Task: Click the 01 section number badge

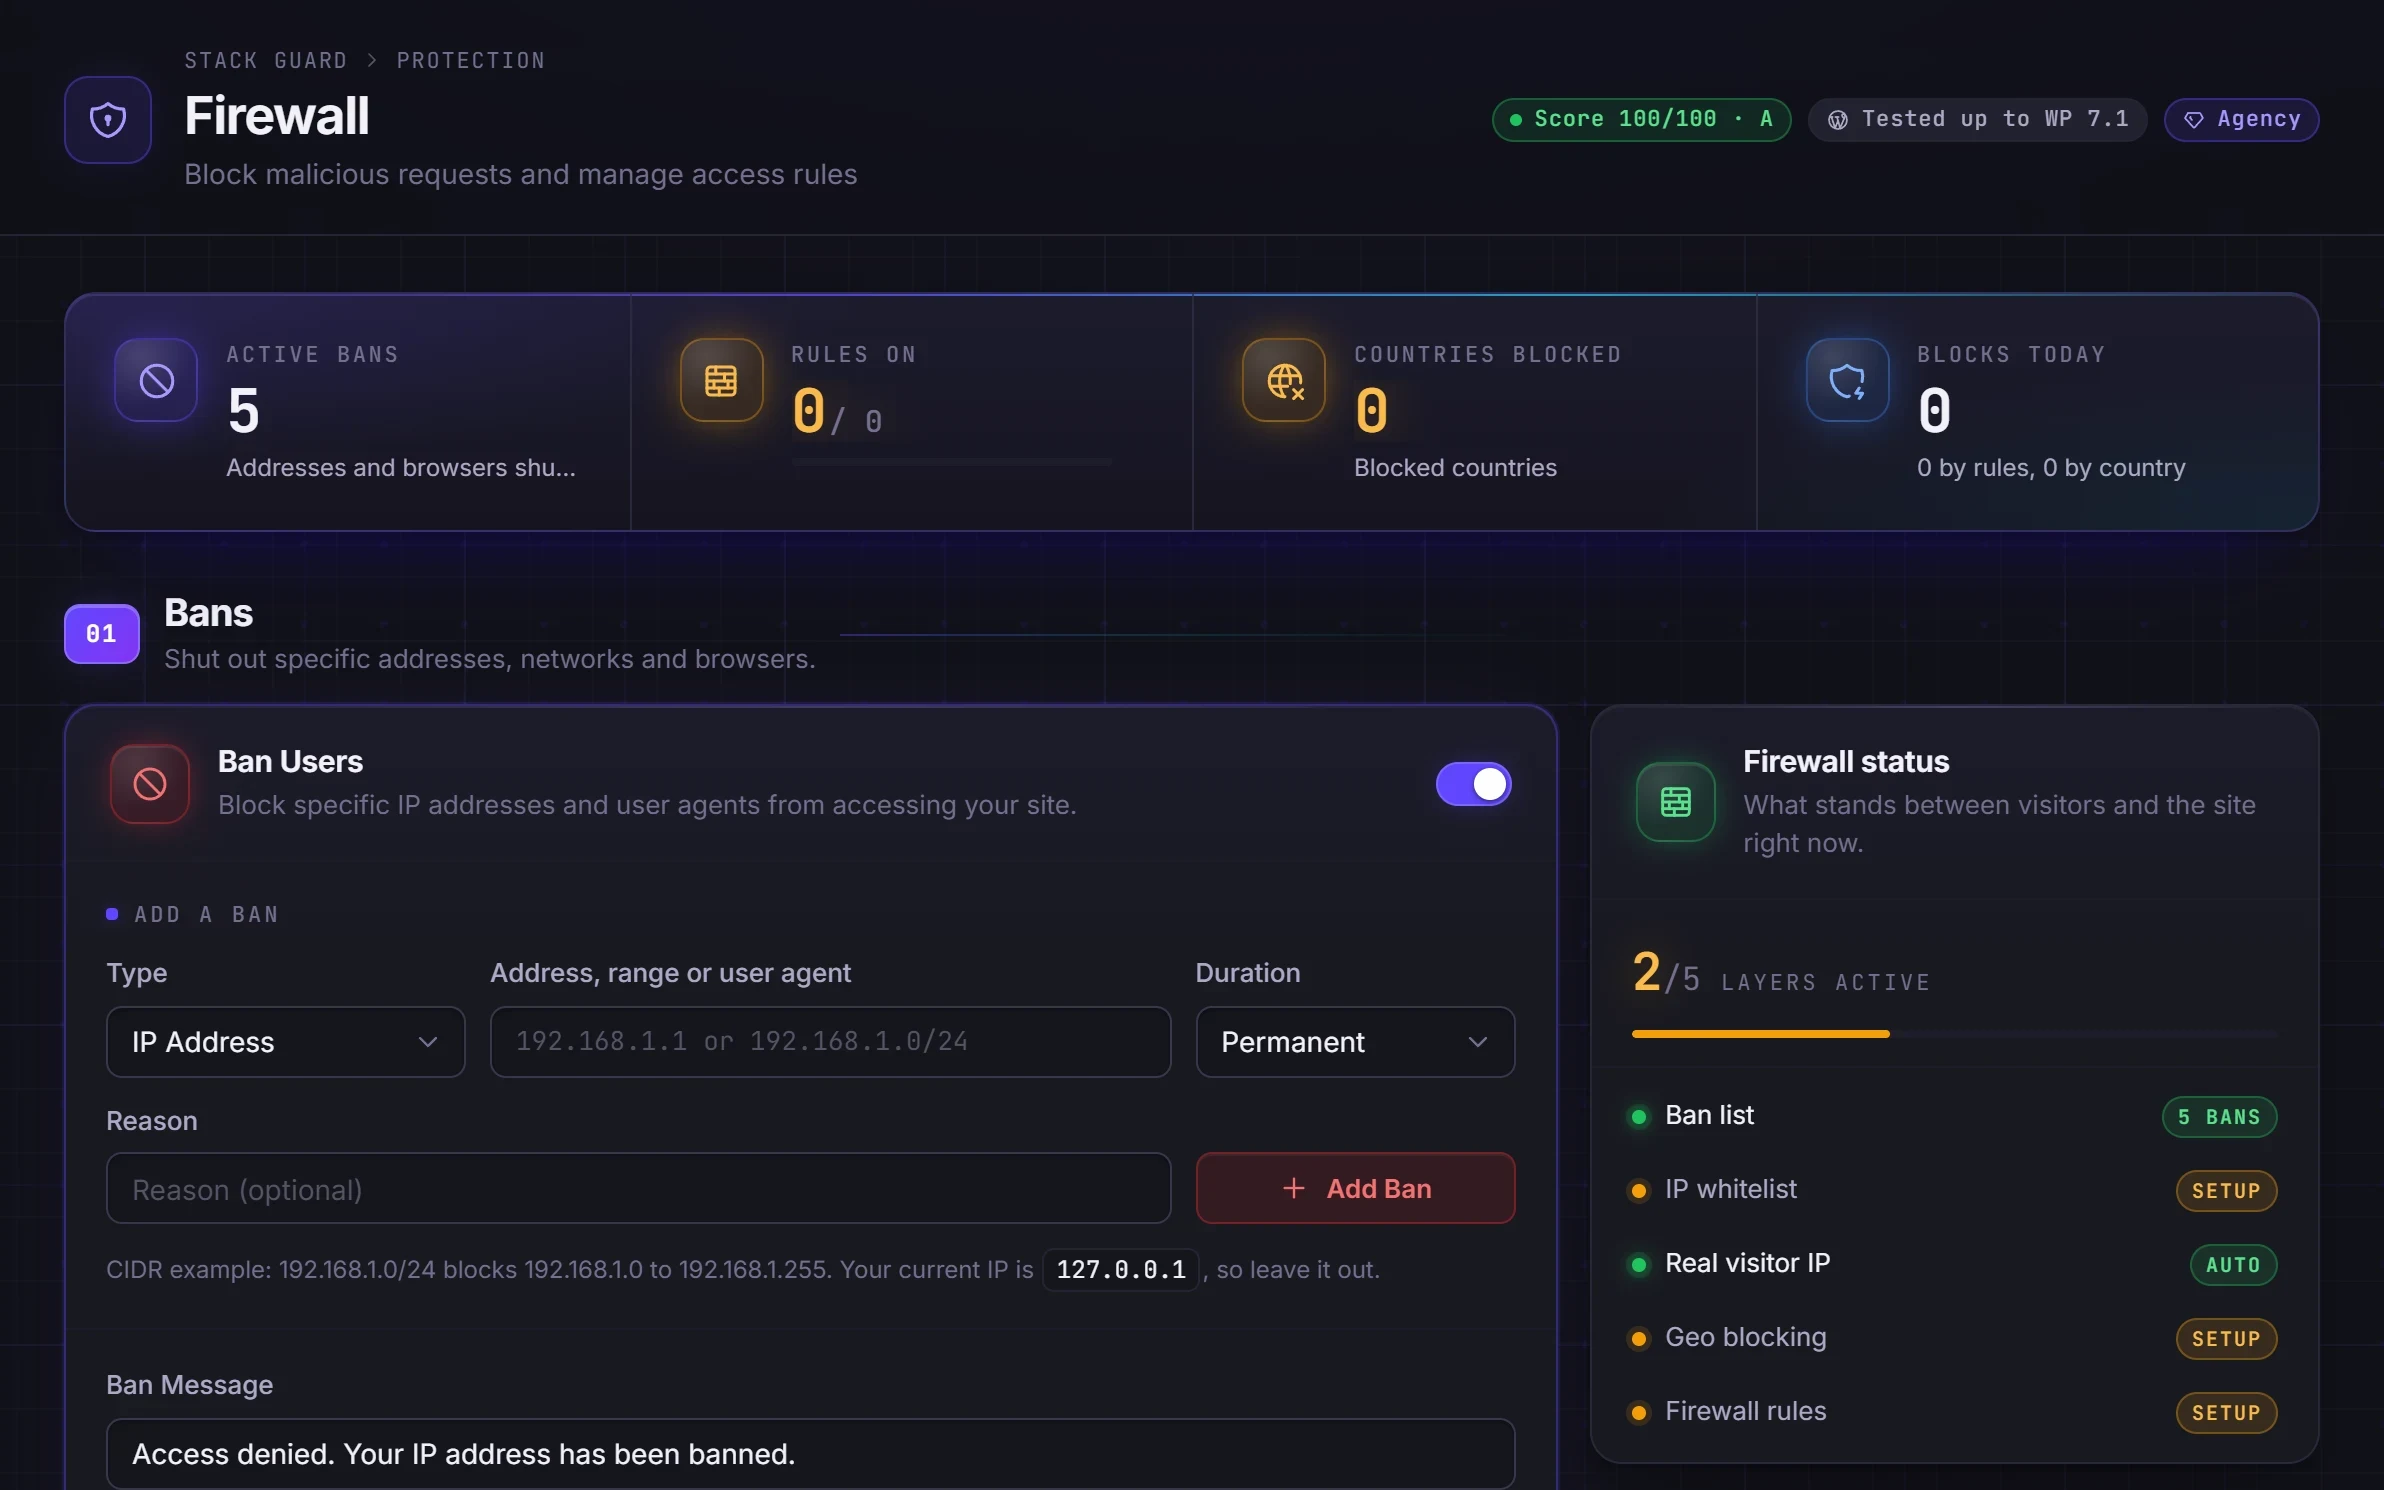Action: click(x=102, y=634)
